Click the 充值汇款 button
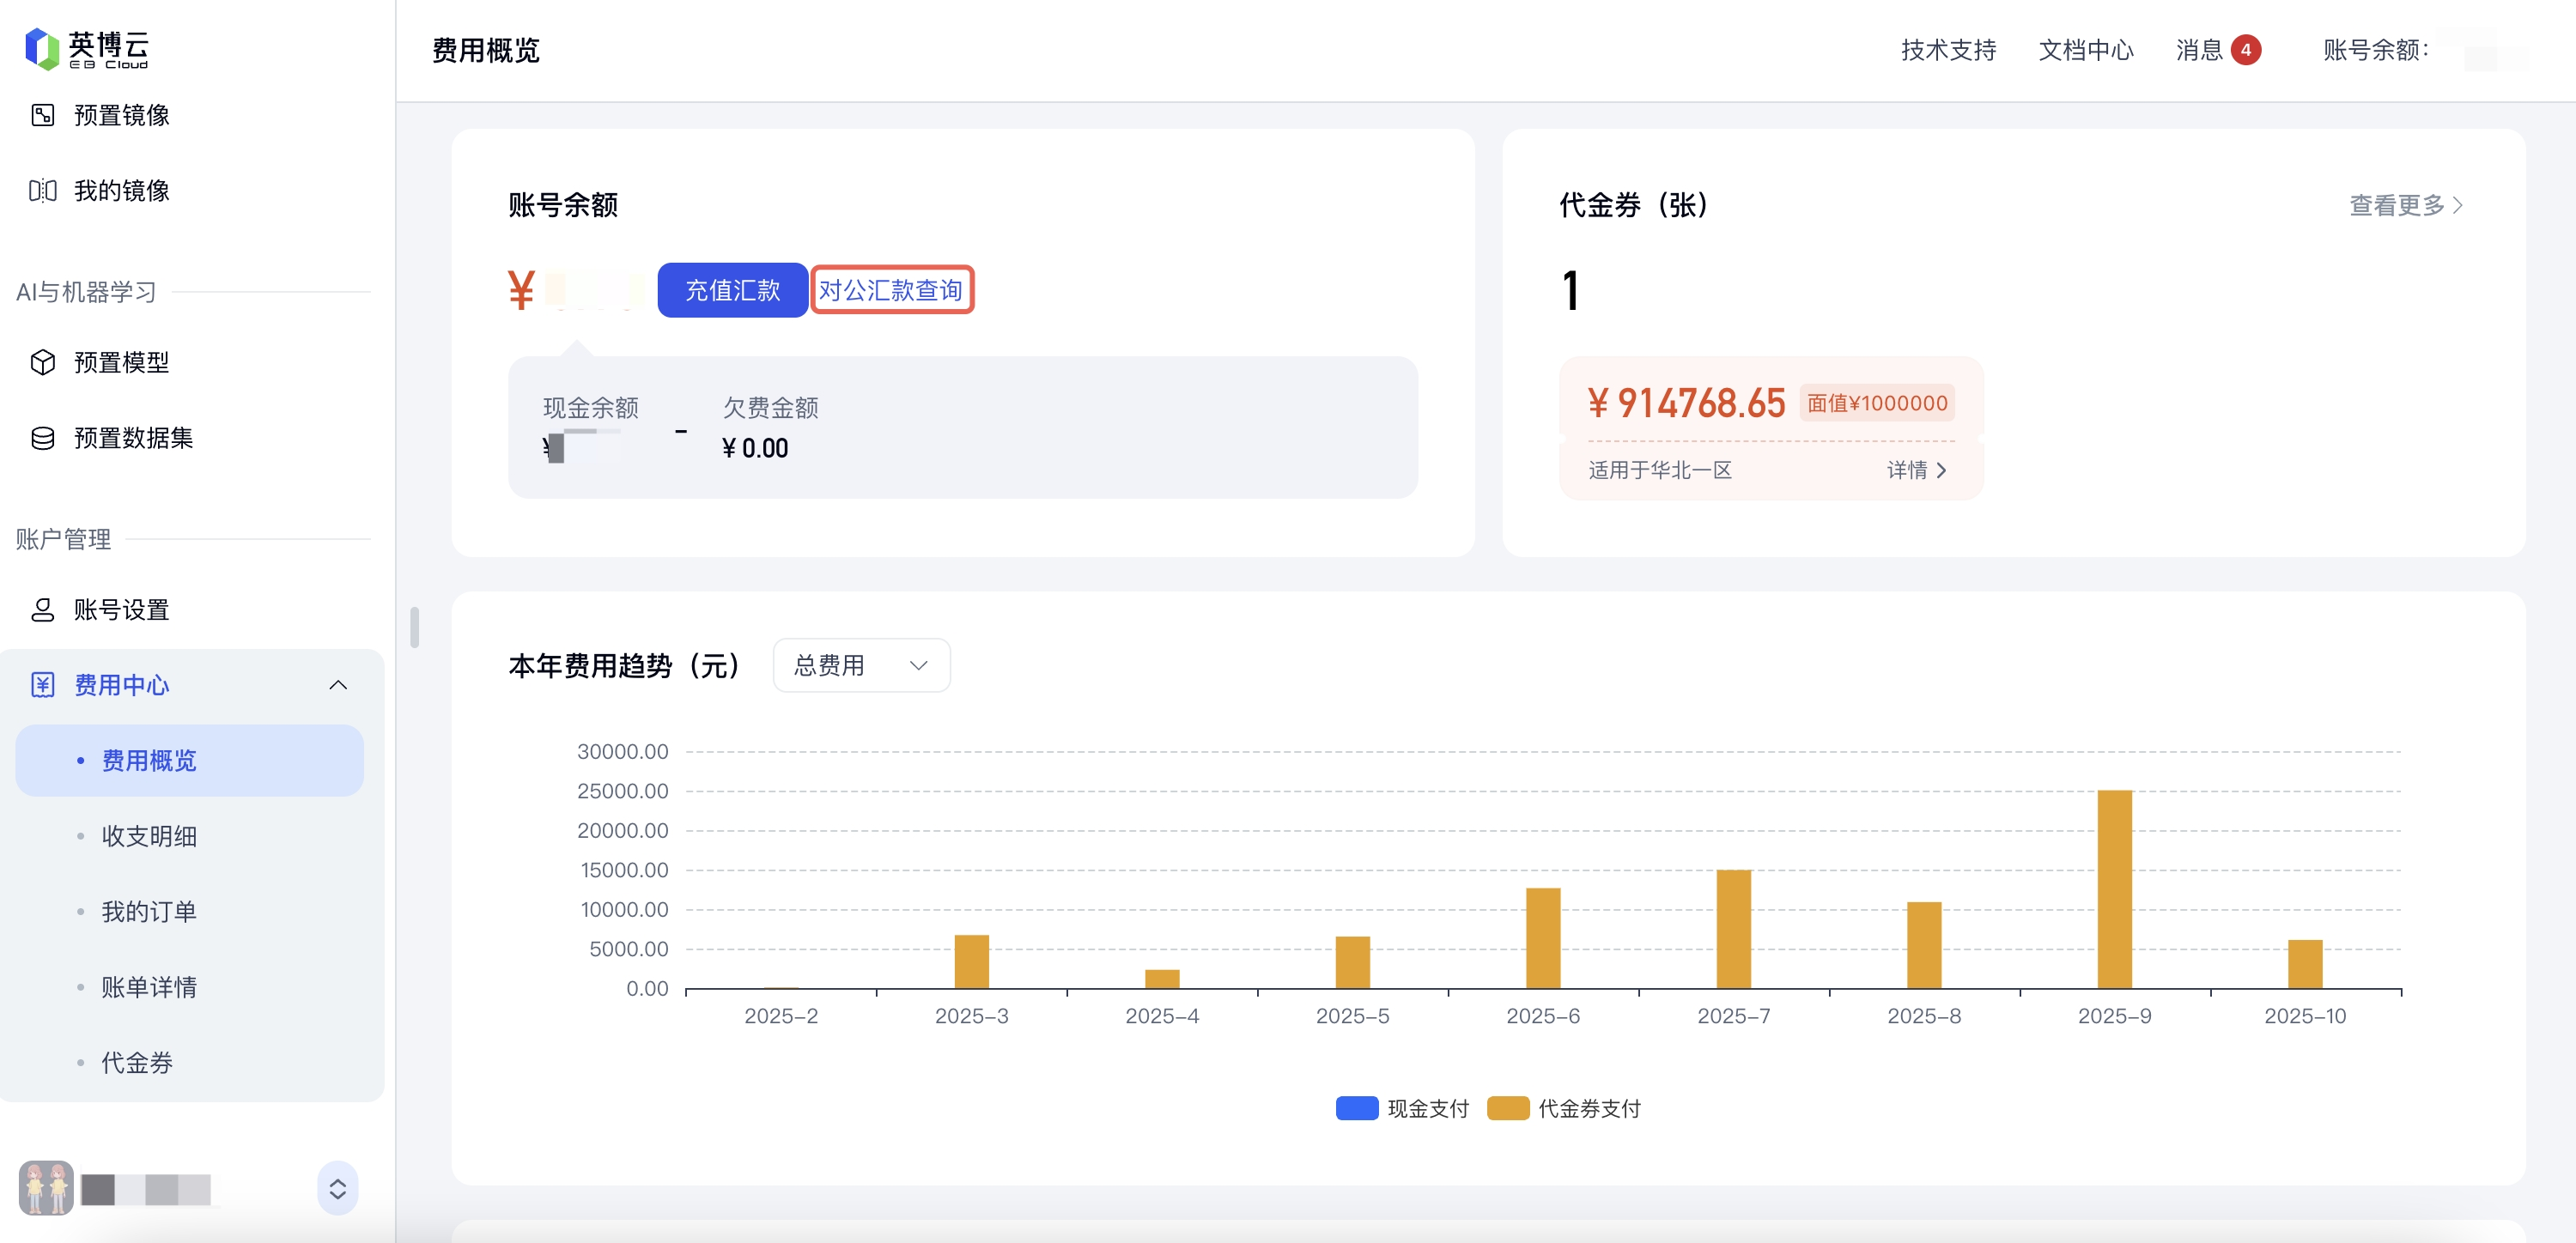The height and width of the screenshot is (1243, 2576). coord(732,290)
